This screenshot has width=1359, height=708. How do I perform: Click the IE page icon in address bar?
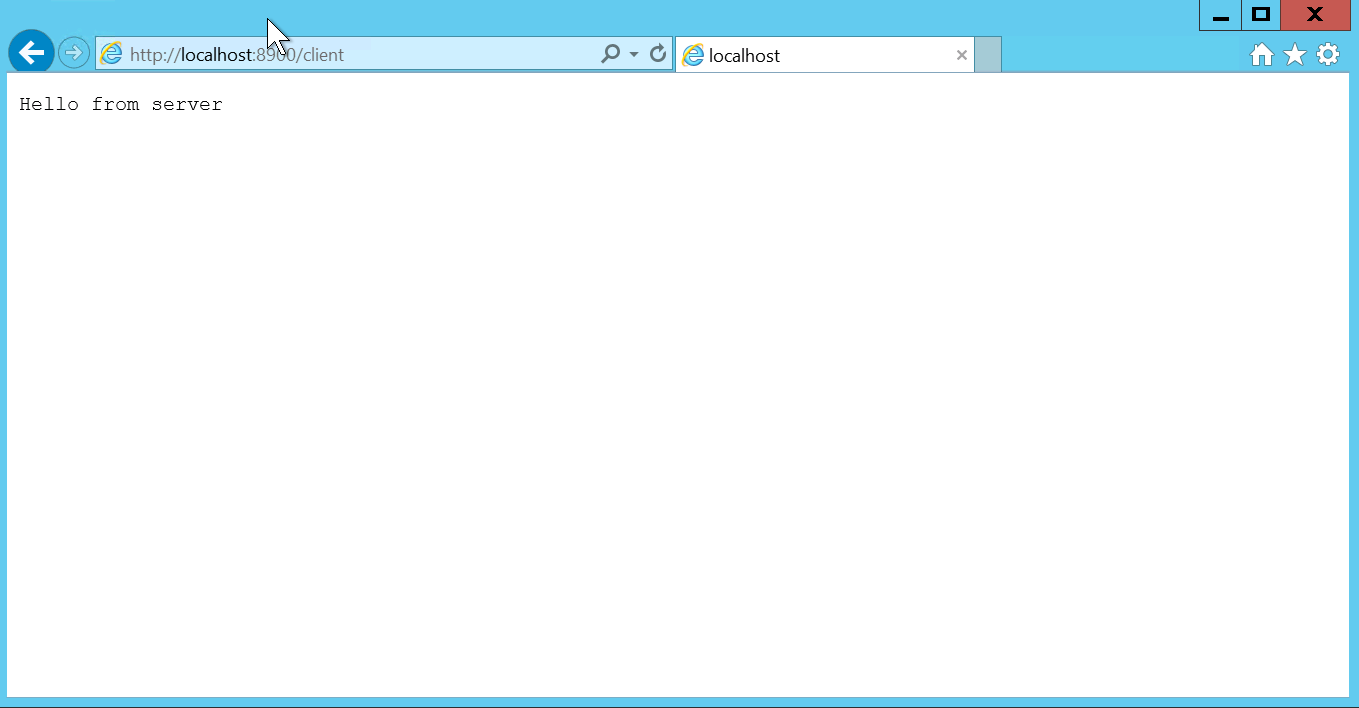click(112, 54)
